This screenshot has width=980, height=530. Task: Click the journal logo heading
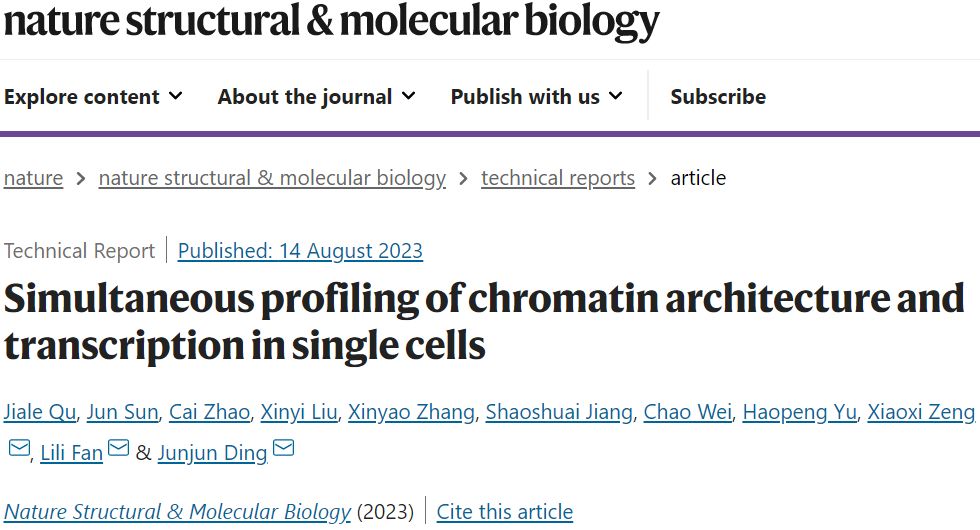pos(331,20)
